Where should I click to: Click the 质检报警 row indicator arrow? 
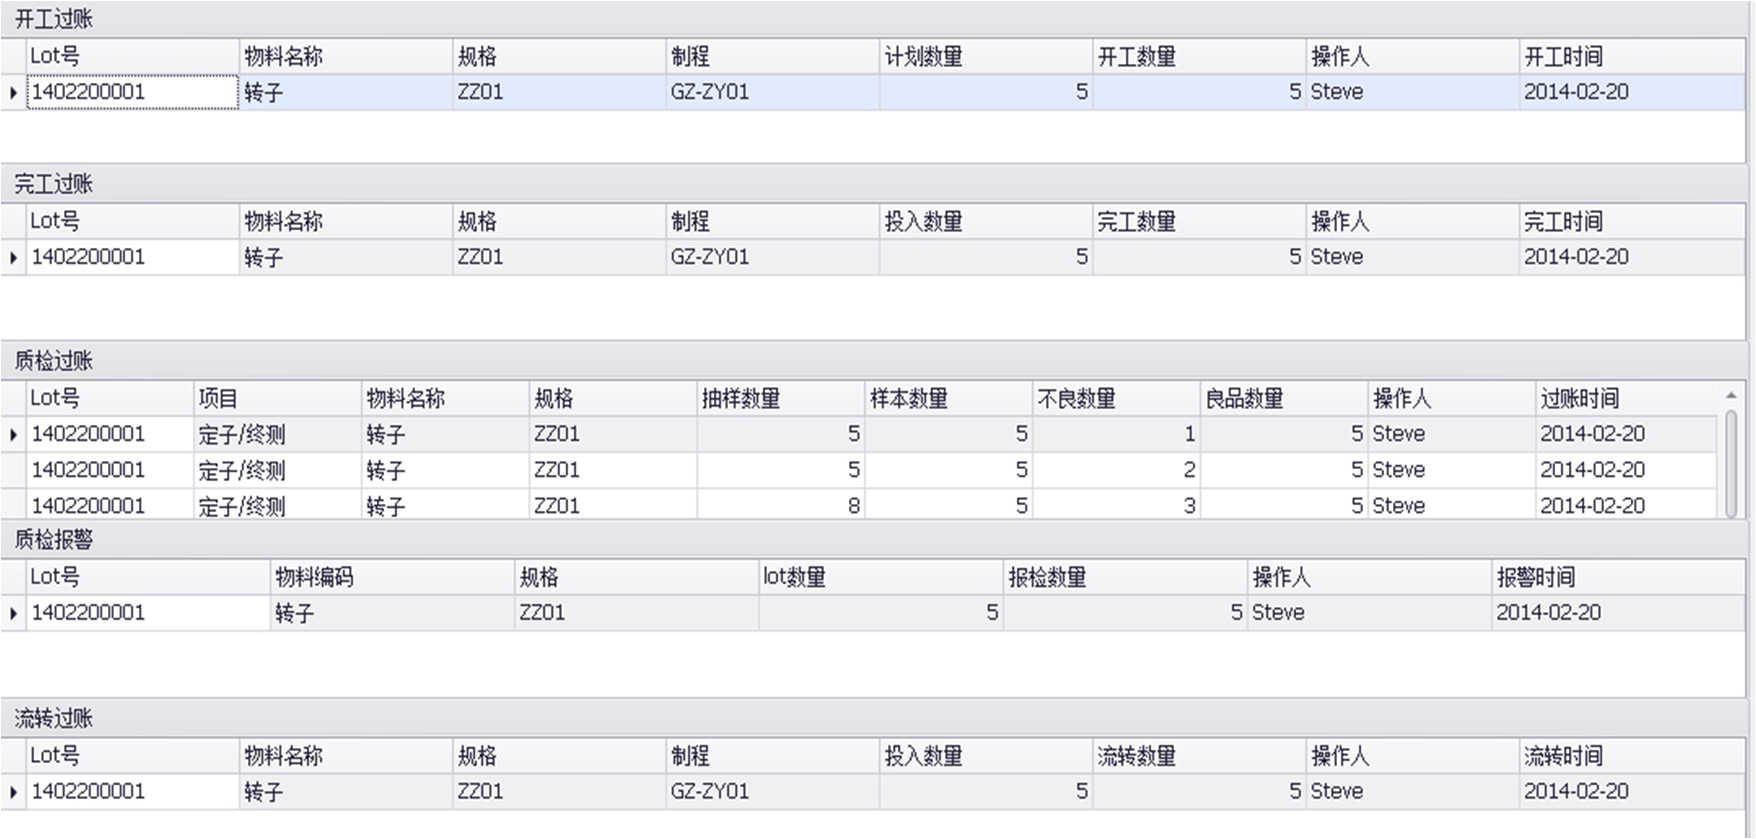(13, 613)
